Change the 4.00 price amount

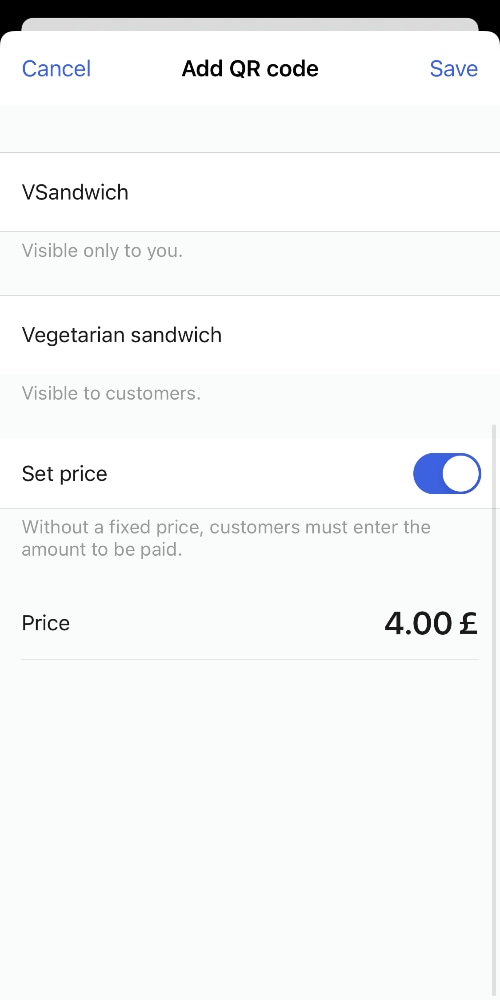[418, 623]
